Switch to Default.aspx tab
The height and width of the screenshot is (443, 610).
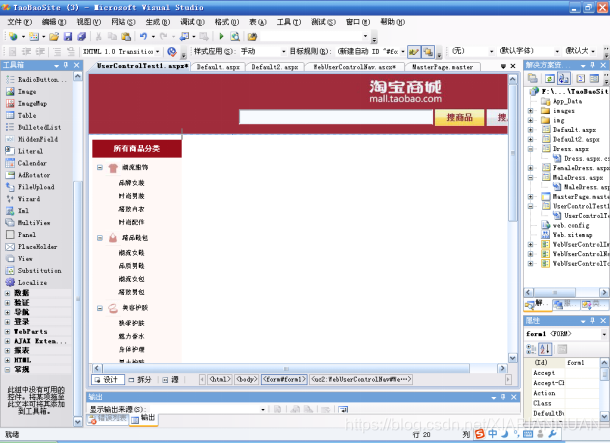point(218,67)
